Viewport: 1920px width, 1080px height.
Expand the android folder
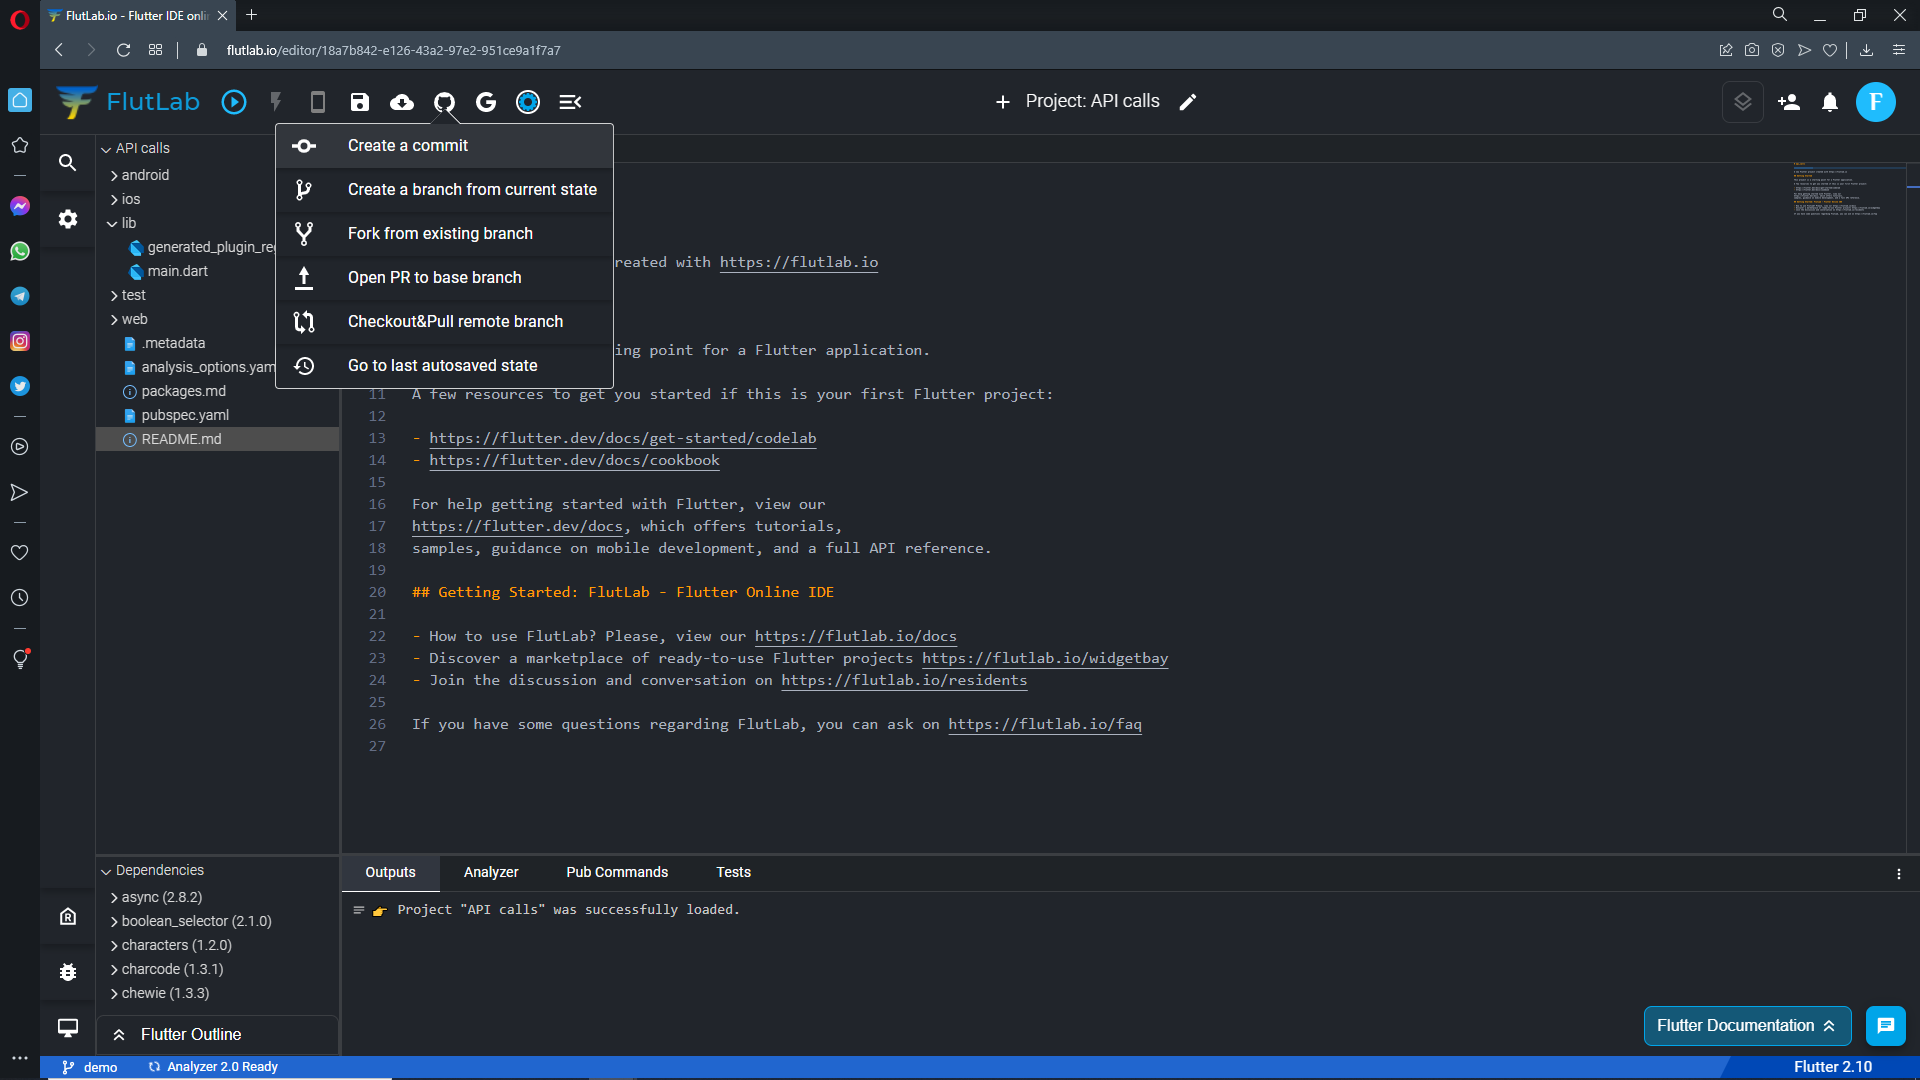pyautogui.click(x=114, y=176)
